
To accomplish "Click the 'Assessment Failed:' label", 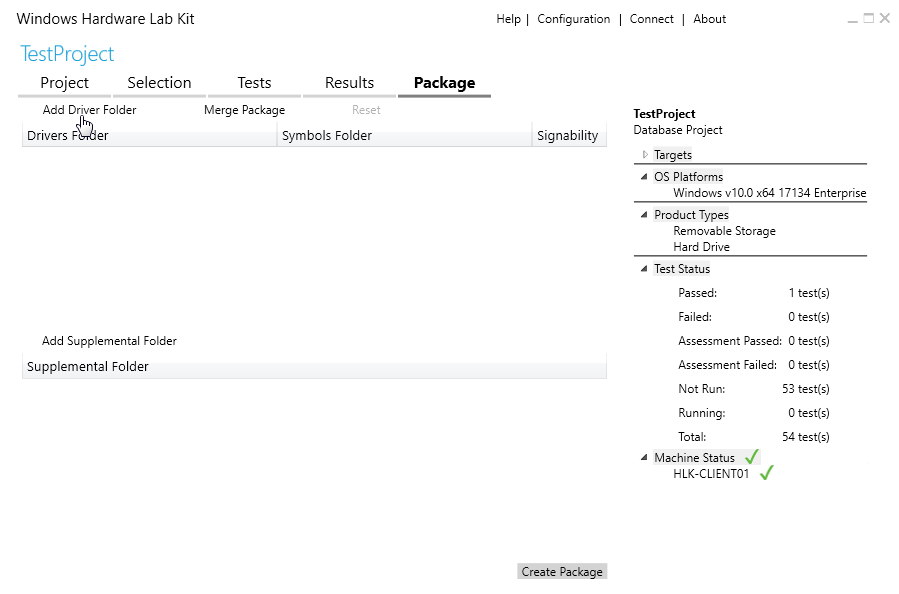I will click(727, 365).
